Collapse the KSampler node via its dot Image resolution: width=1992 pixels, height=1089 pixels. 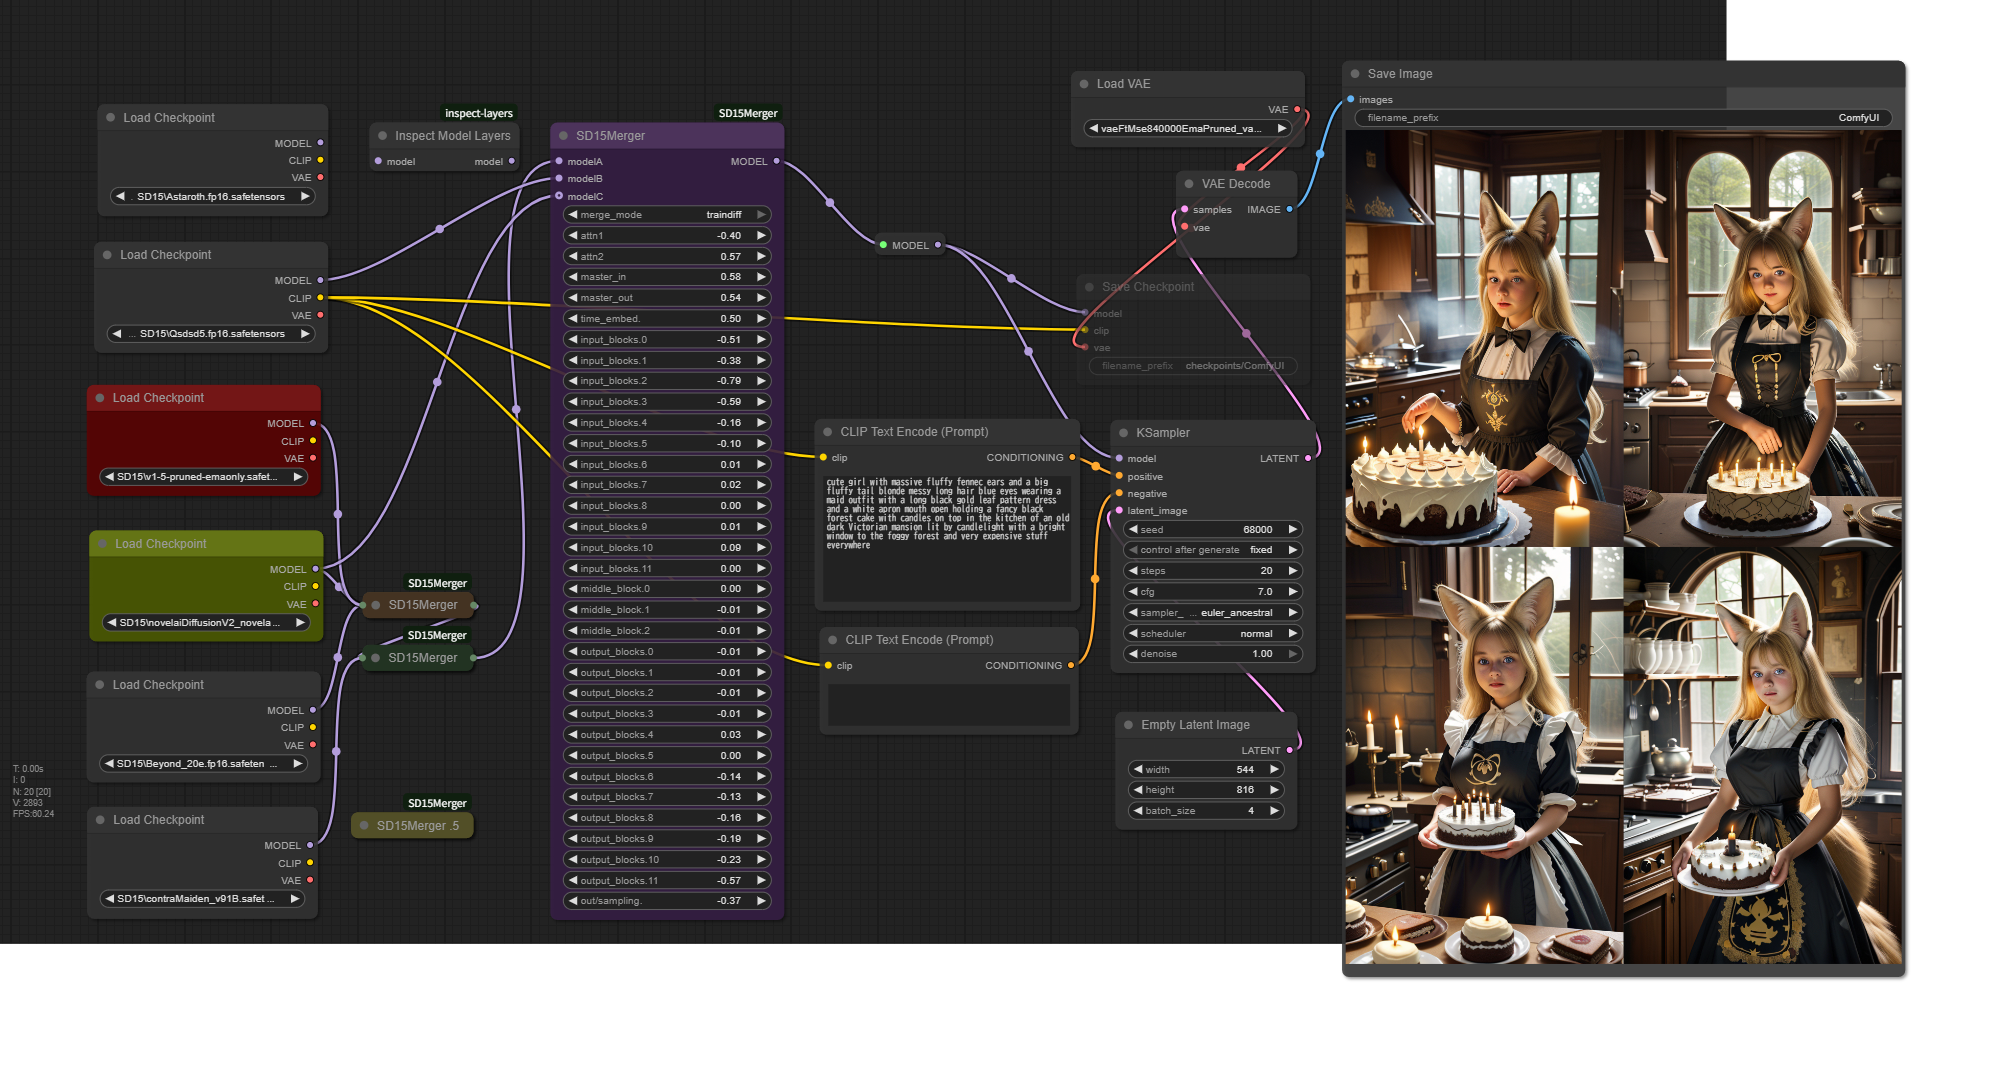pos(1123,433)
